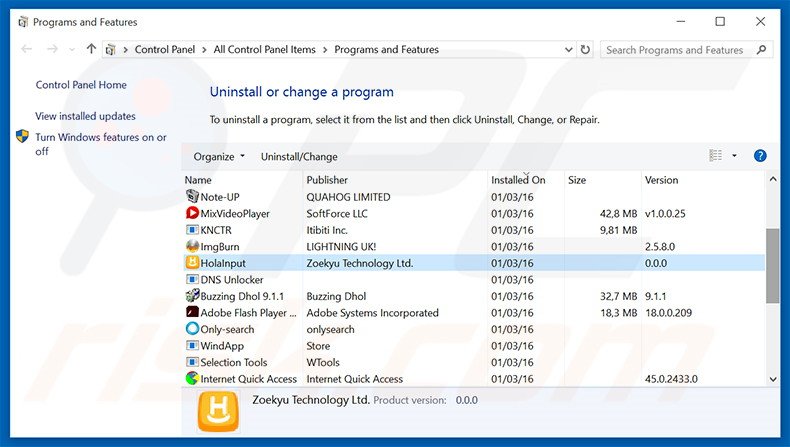Image resolution: width=790 pixels, height=447 pixels.
Task: Click the Only-search circle icon
Action: point(192,329)
